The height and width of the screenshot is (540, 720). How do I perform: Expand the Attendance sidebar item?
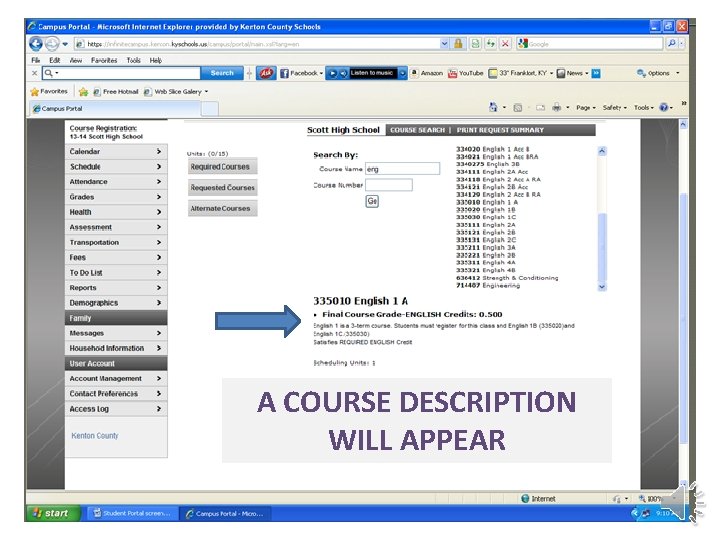tap(116, 182)
